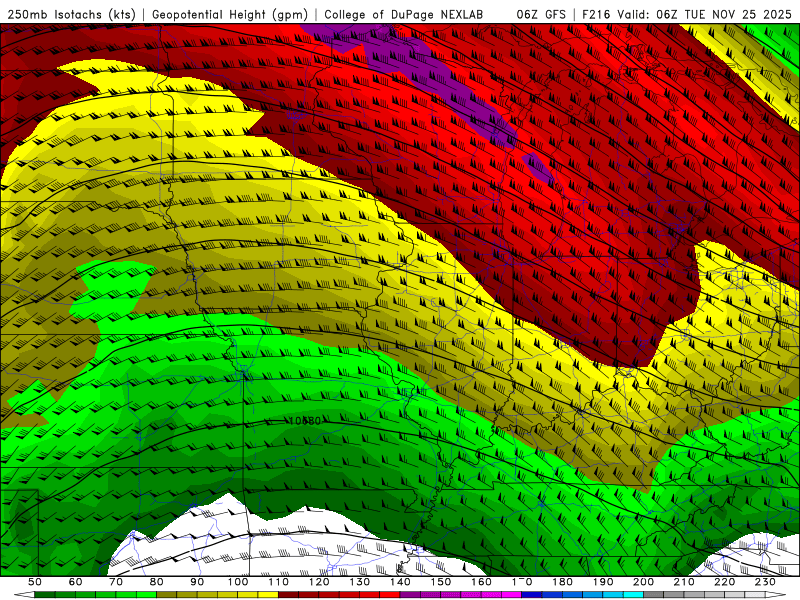Click the 'Geopotential Height (gpm)' header label
This screenshot has width=800, height=600.
[230, 14]
